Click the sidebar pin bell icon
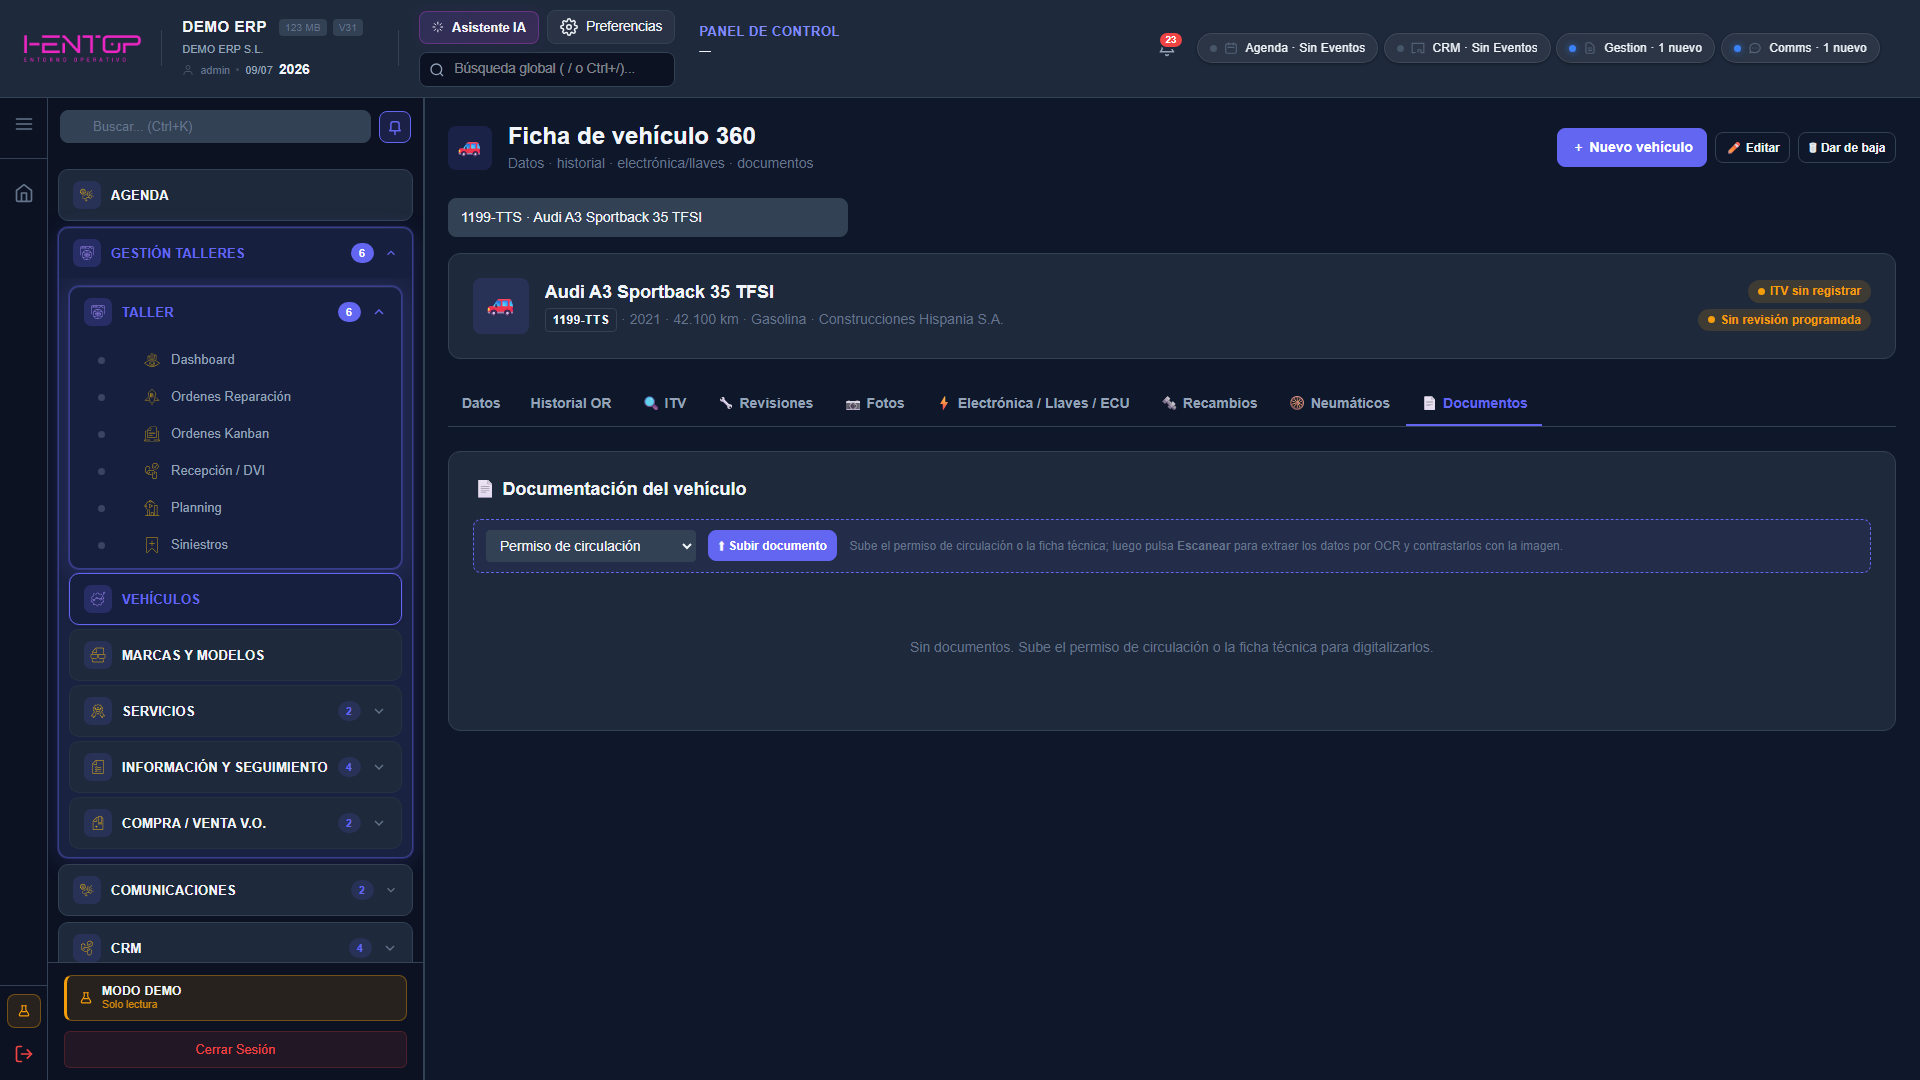 coord(395,127)
